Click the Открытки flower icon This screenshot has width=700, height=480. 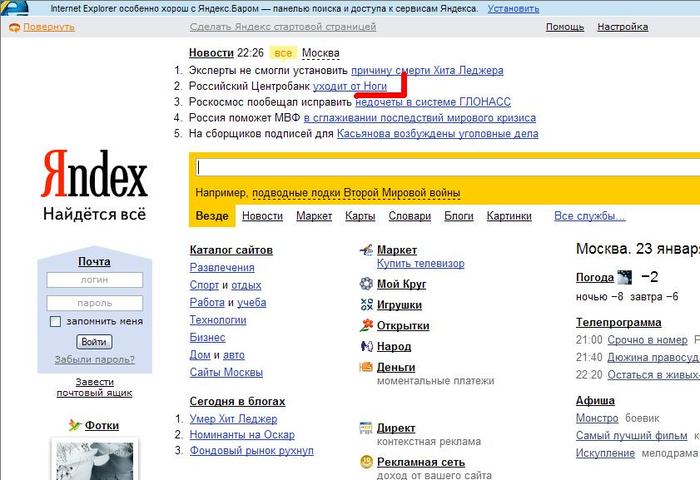click(x=366, y=325)
